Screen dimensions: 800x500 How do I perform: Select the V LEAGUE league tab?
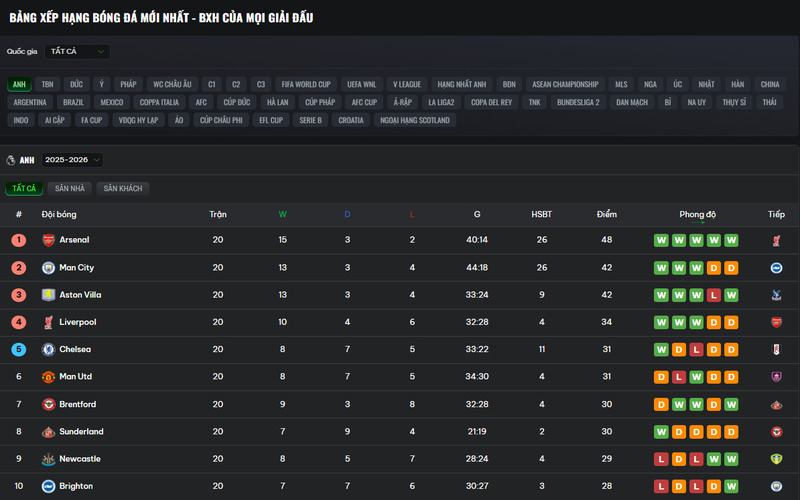tap(406, 84)
